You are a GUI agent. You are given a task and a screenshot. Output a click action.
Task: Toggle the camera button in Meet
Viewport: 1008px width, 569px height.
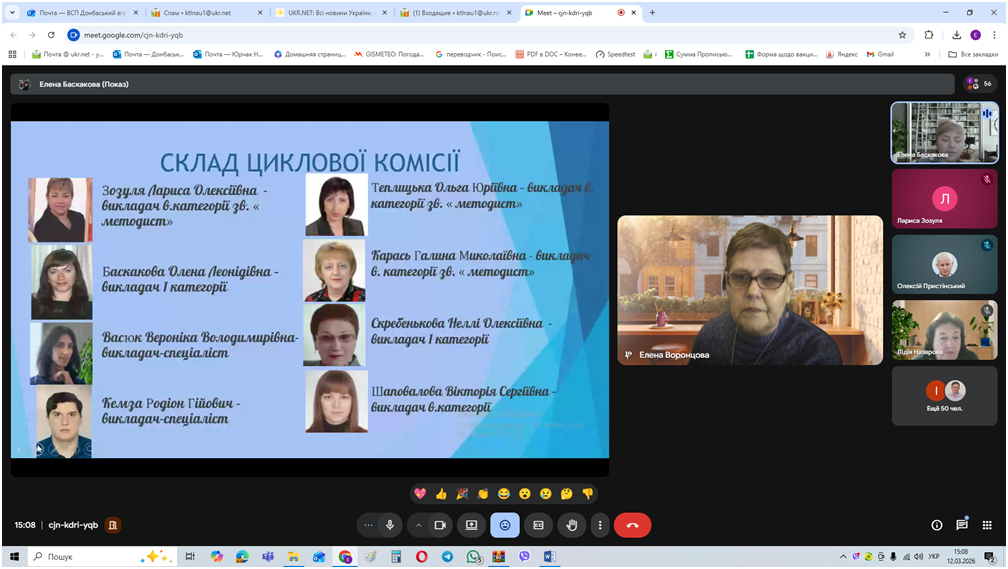coord(438,525)
